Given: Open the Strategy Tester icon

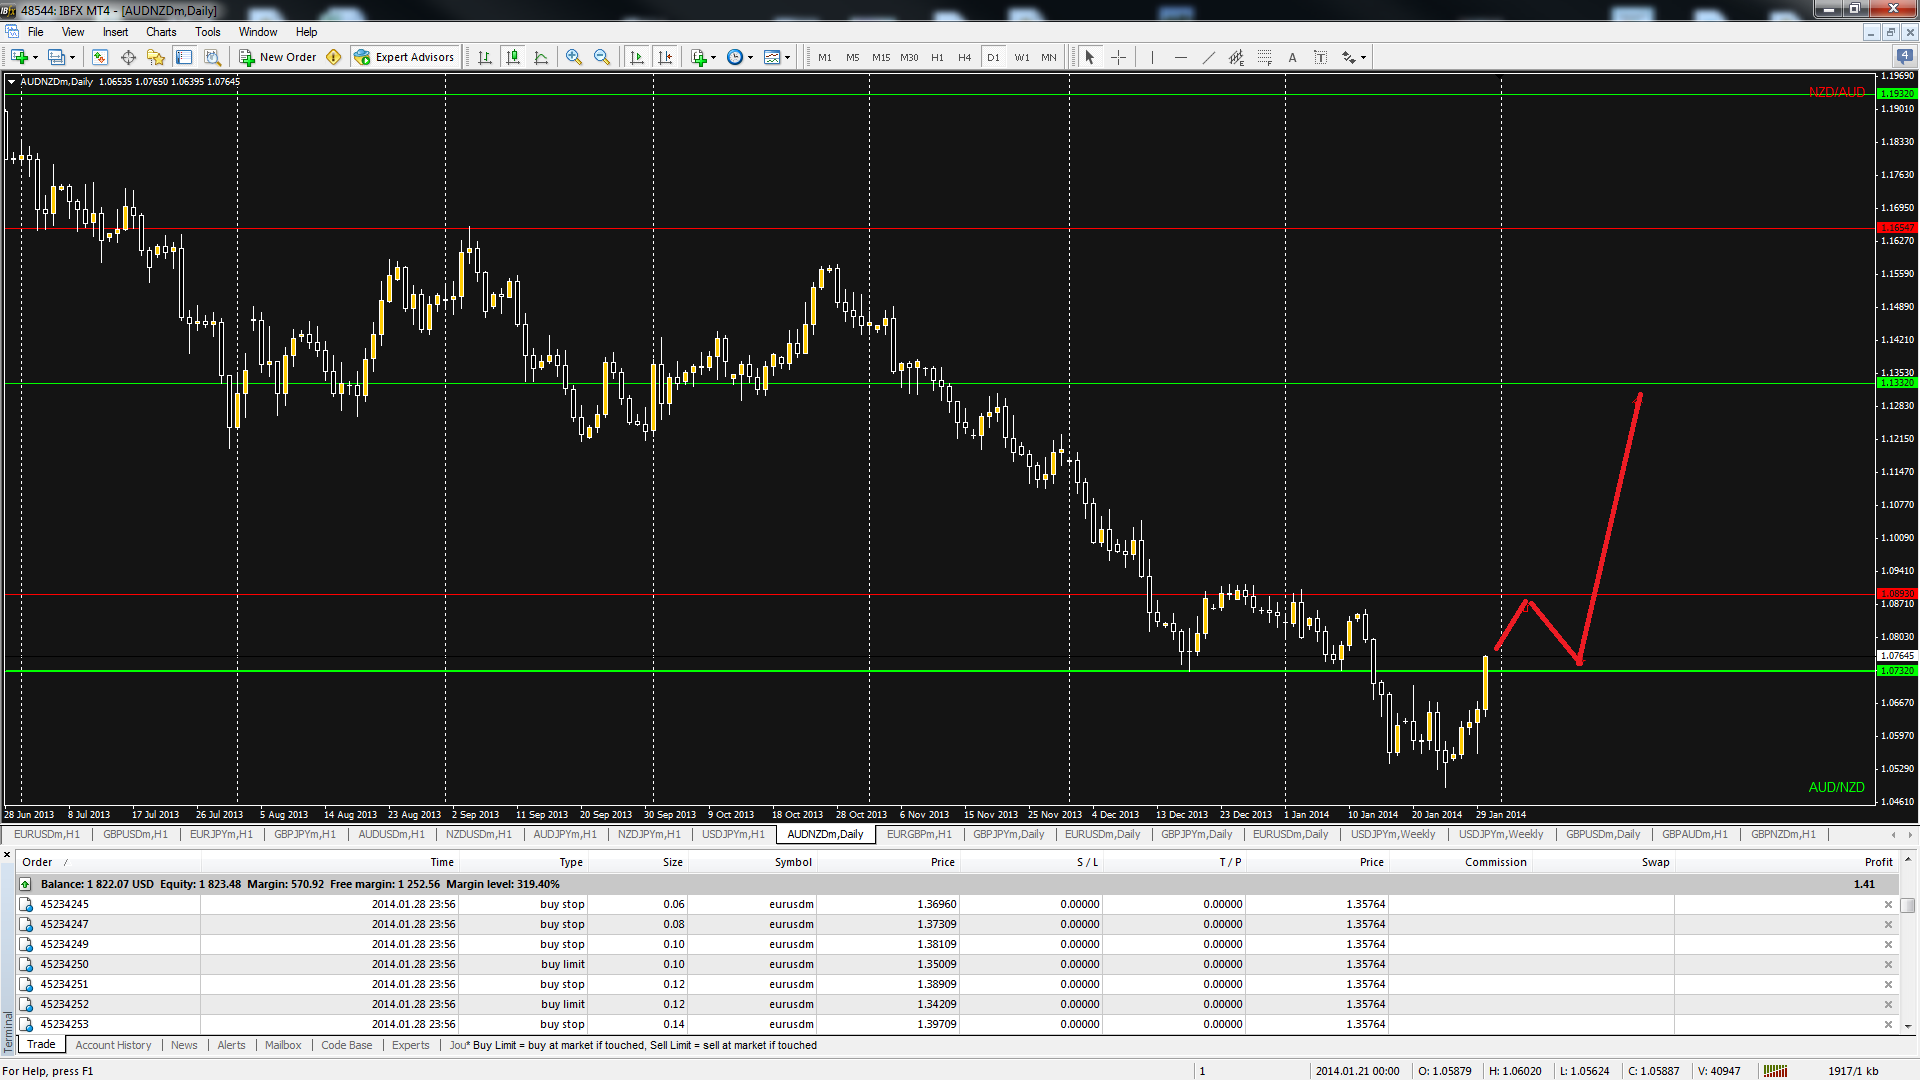Looking at the screenshot, I should tap(212, 57).
